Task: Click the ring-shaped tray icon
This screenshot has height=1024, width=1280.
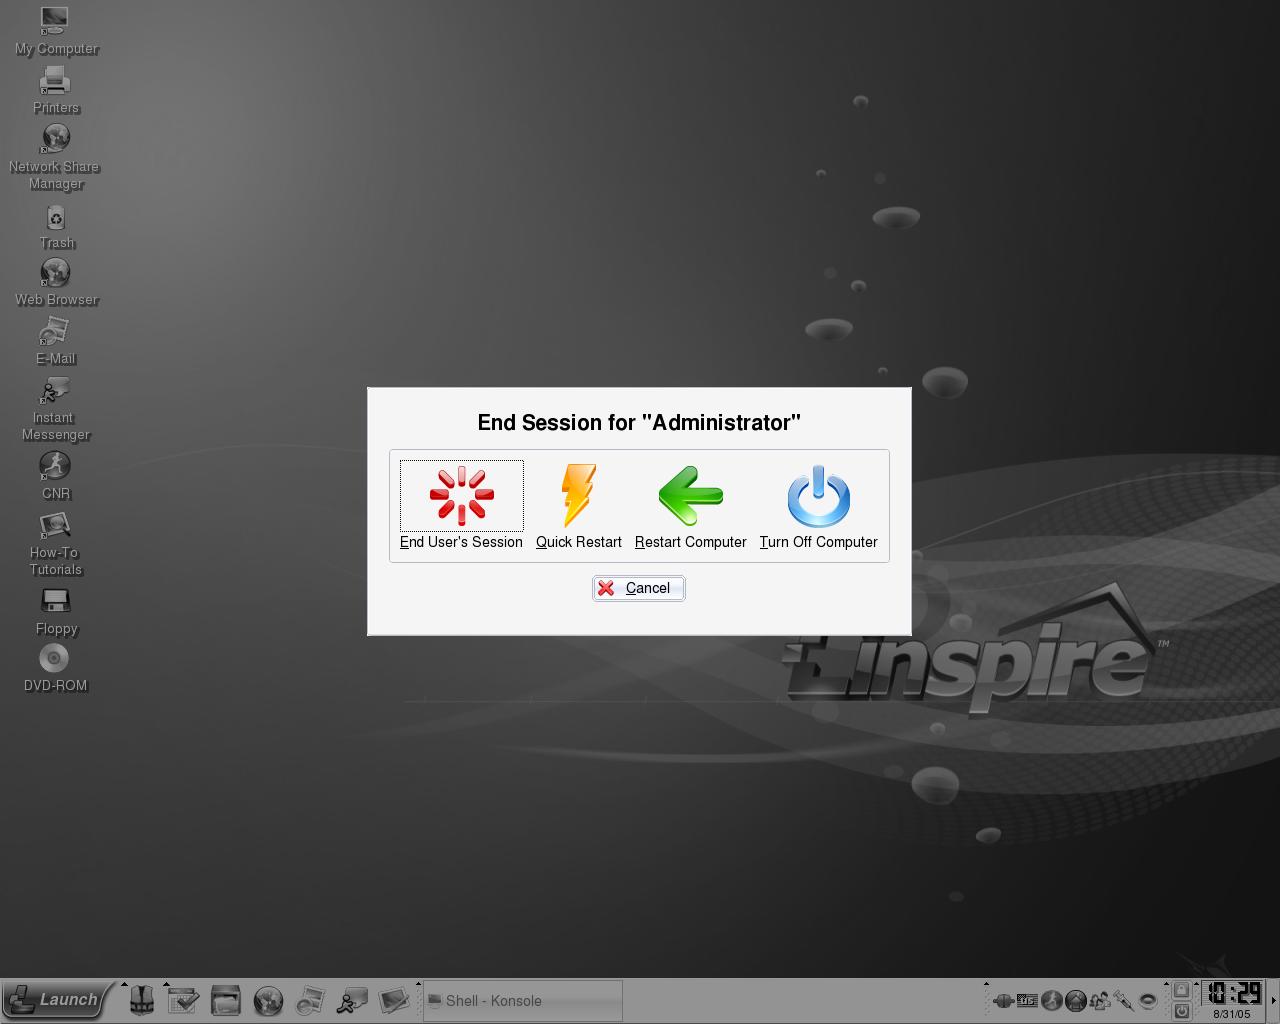Action: (1148, 1000)
